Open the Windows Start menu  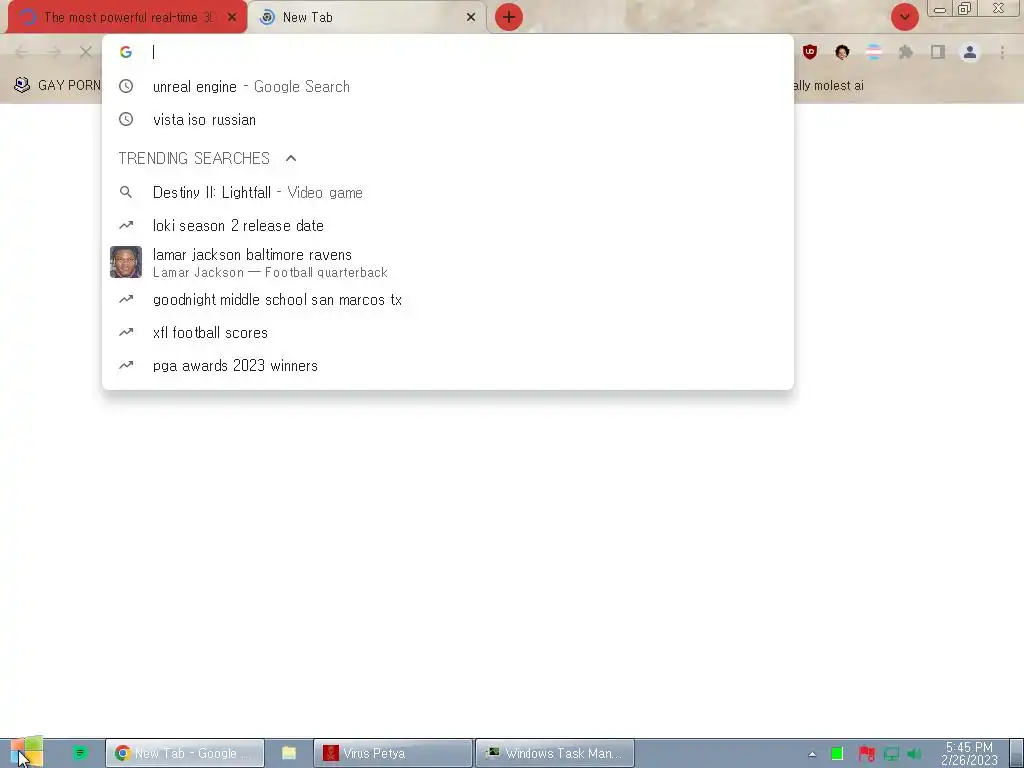point(26,752)
